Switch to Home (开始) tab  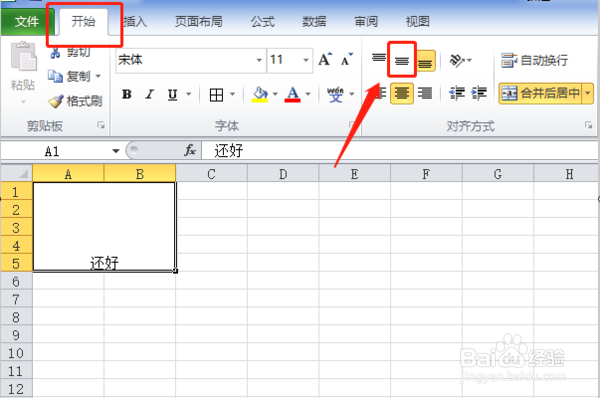point(83,22)
